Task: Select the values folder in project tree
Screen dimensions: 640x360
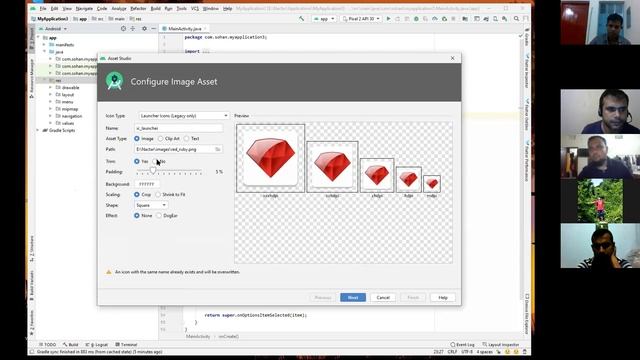Action: [67, 123]
